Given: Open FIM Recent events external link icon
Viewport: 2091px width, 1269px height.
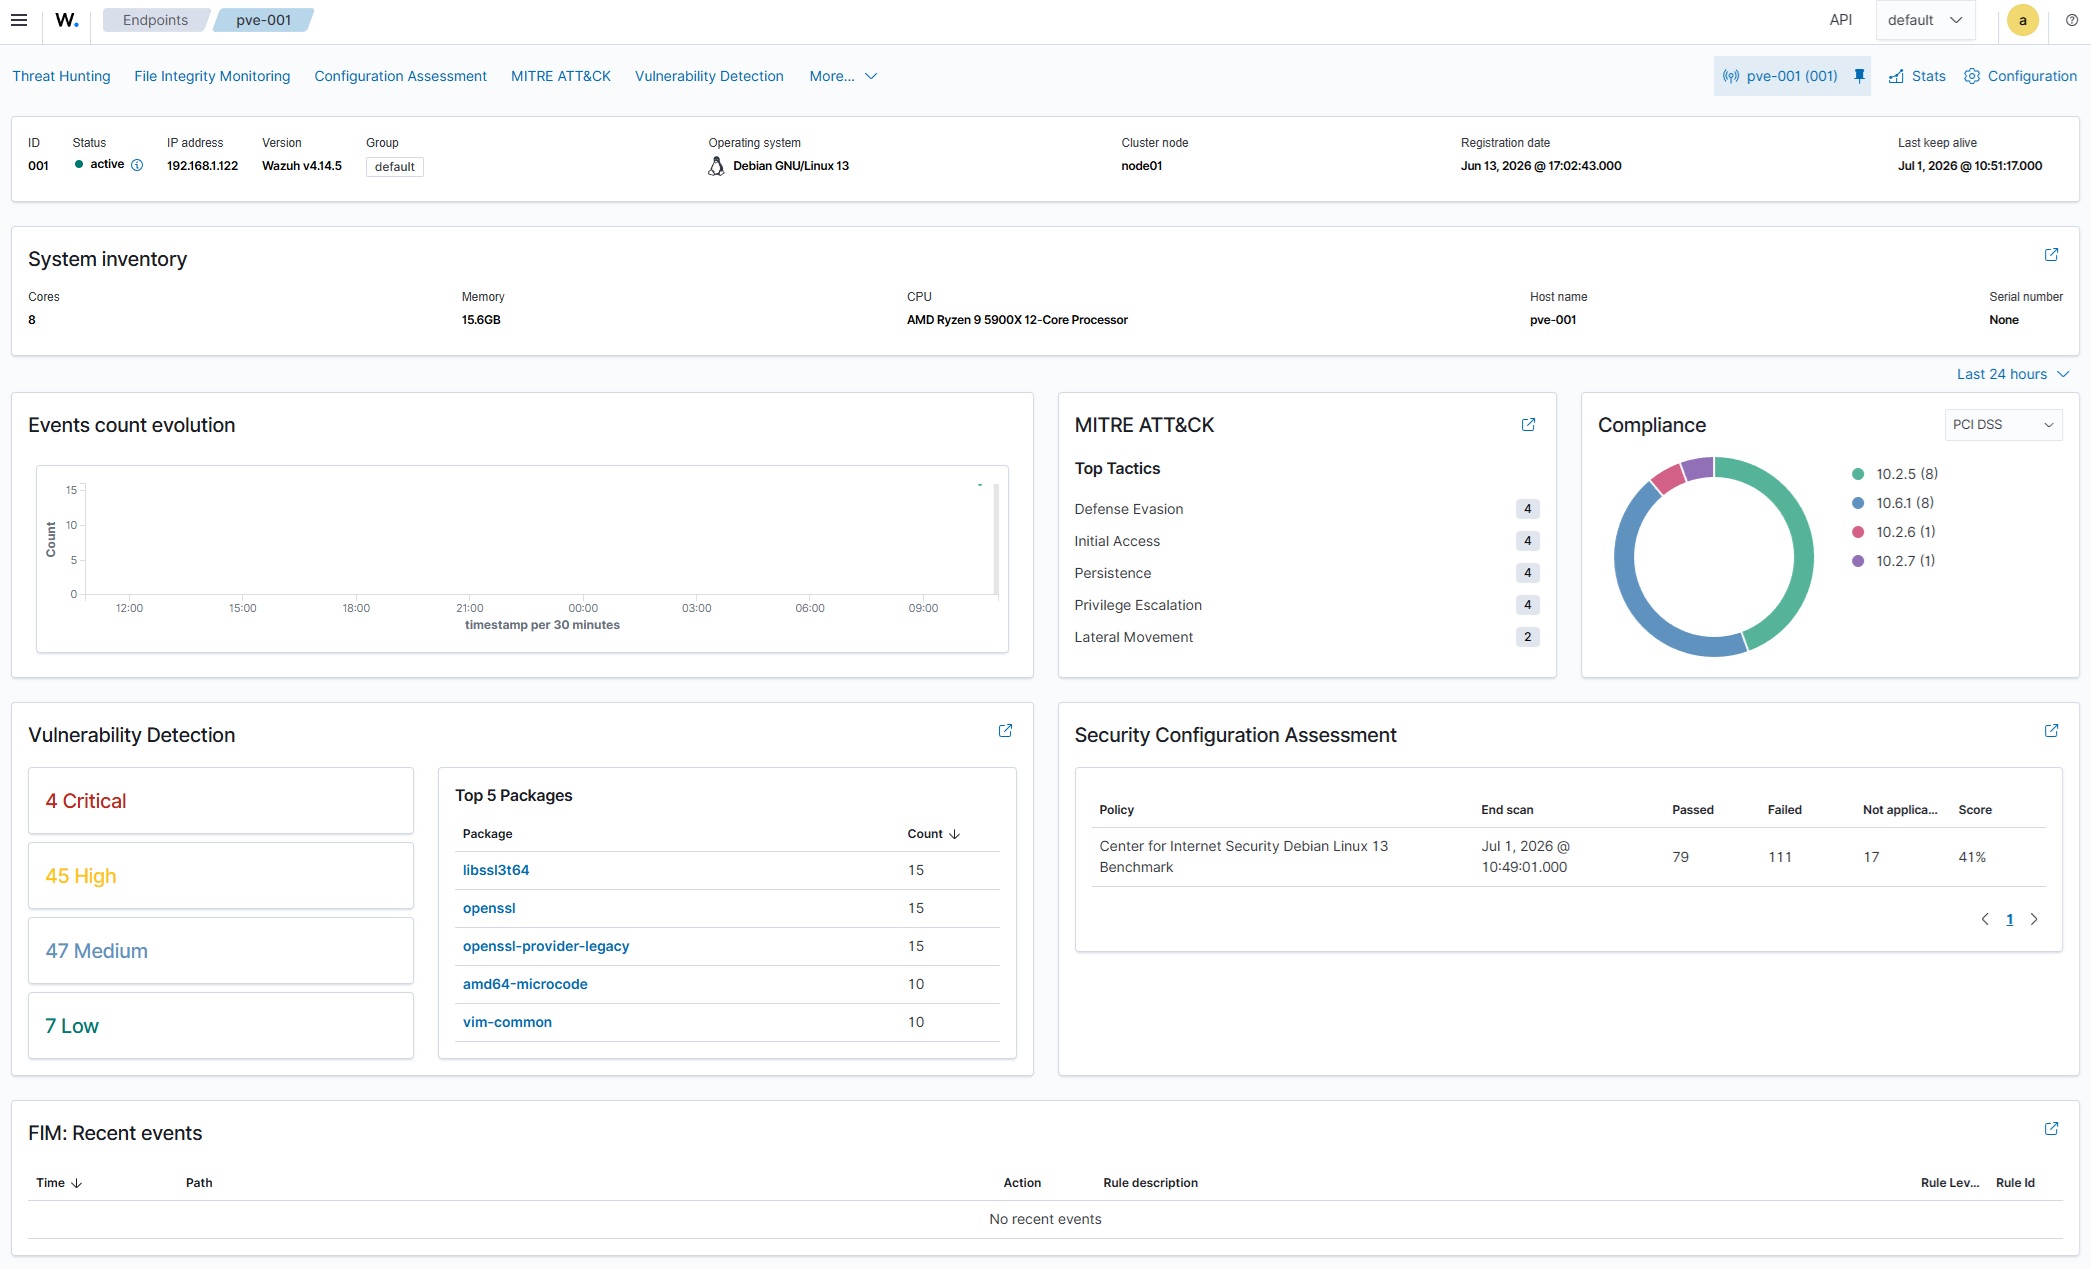Looking at the screenshot, I should [x=2051, y=1129].
